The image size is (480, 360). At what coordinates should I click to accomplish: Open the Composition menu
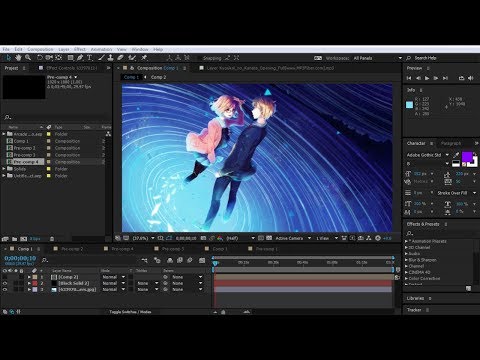click(x=40, y=49)
